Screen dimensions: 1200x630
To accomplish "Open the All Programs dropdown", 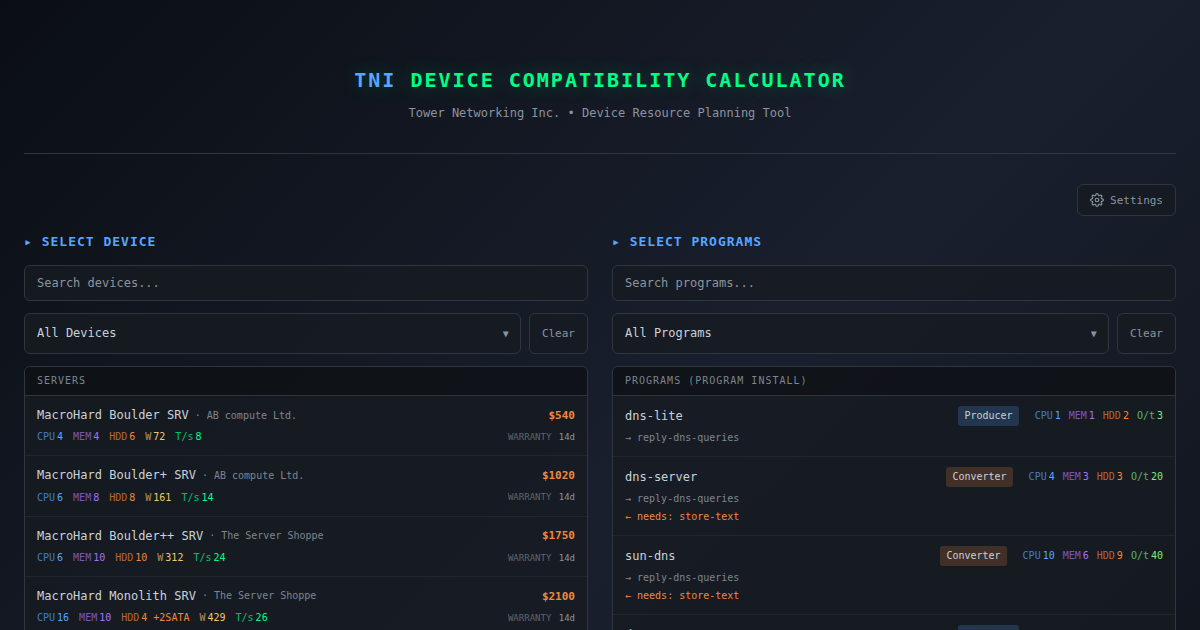I will coord(861,333).
